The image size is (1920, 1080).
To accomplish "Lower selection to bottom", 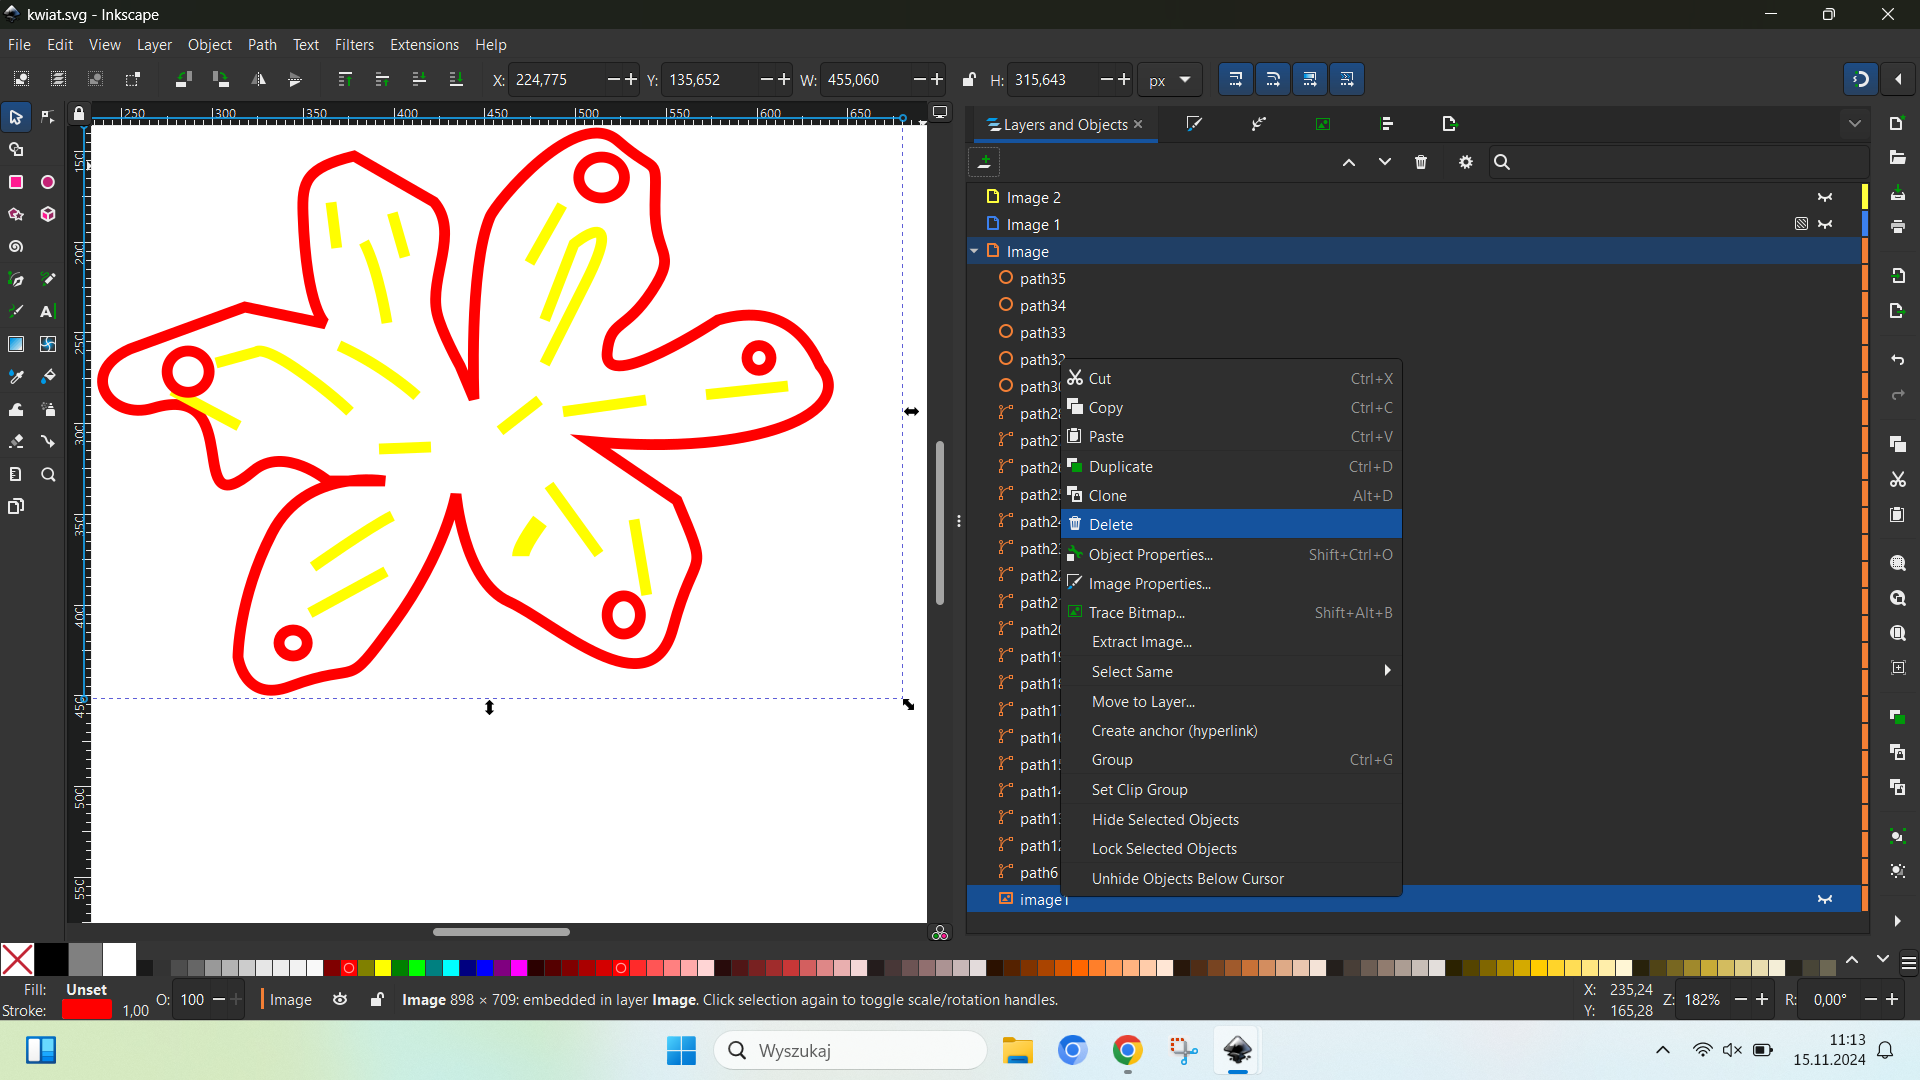I will (x=456, y=79).
